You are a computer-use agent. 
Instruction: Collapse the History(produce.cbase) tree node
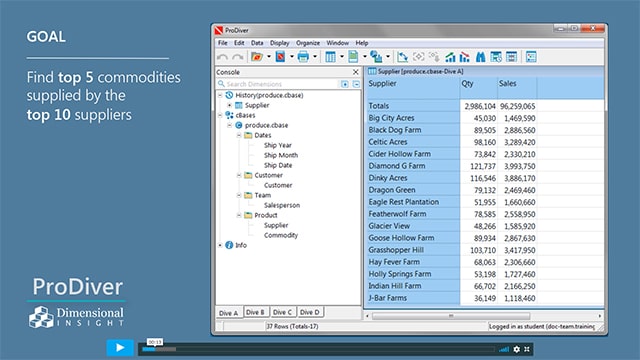(220, 95)
